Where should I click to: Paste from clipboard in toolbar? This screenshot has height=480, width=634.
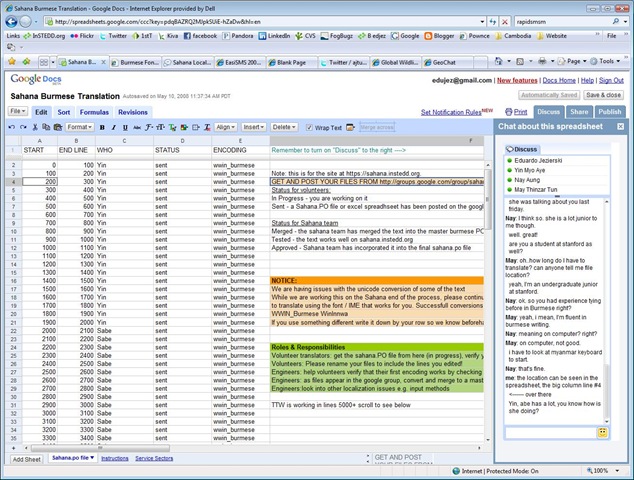pos(58,127)
